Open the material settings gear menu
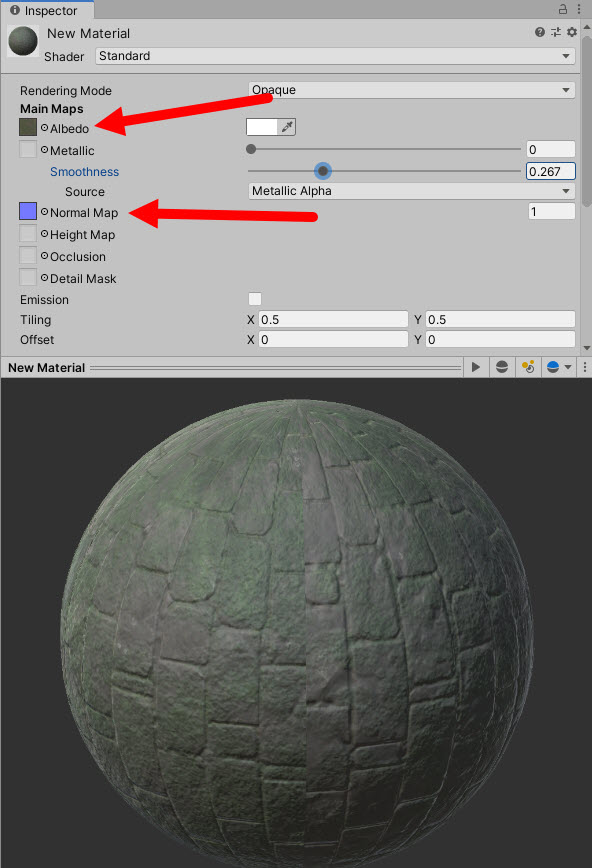Viewport: 592px width, 868px height. (572, 32)
